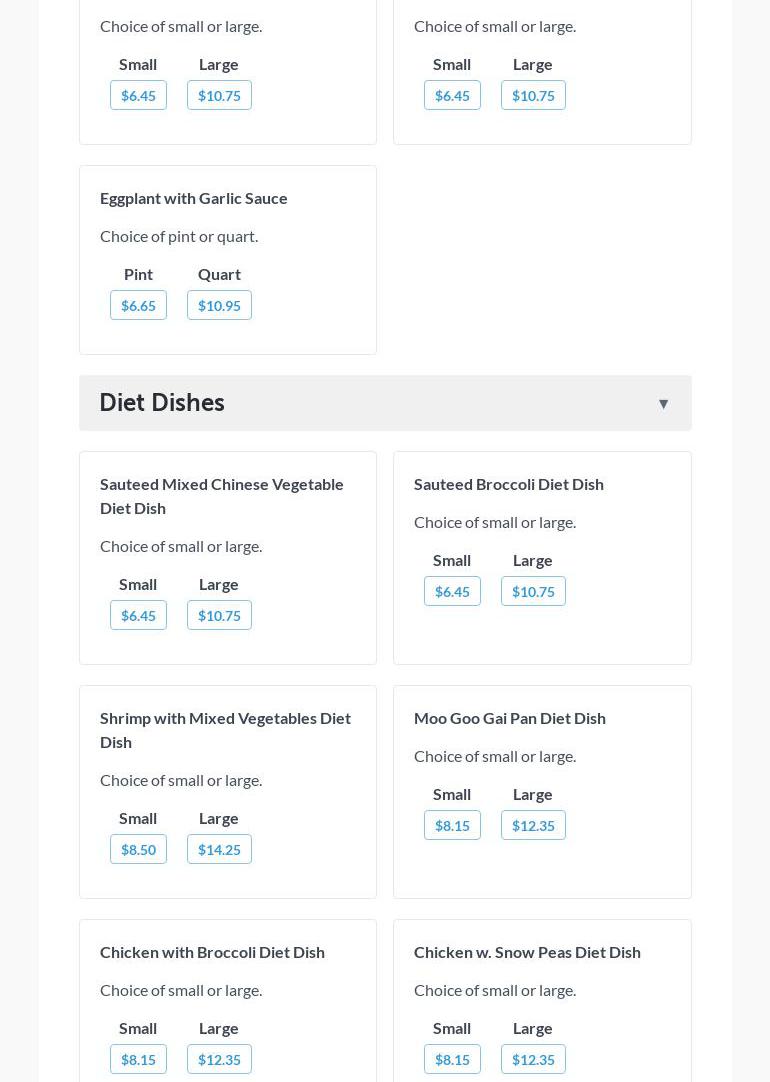The width and height of the screenshot is (770, 1082).
Task: Pick Small $6.45 Sauteed Broccoli Diet Dish
Action: pos(452,591)
